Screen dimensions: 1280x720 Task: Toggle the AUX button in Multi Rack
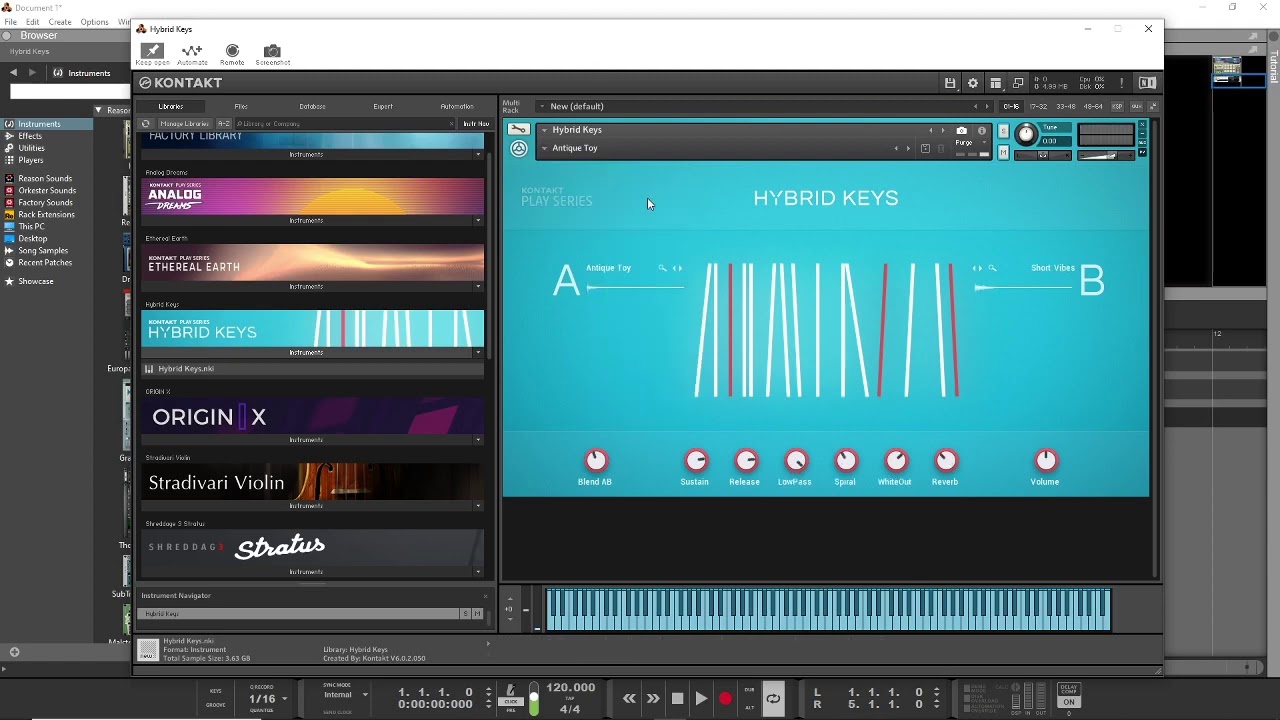pos(1138,106)
